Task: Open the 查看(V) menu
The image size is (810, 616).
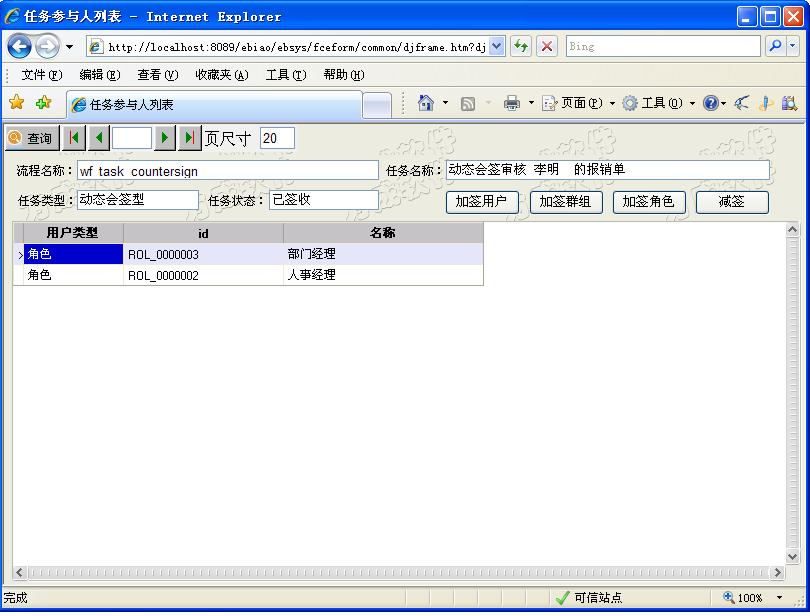Action: point(158,75)
